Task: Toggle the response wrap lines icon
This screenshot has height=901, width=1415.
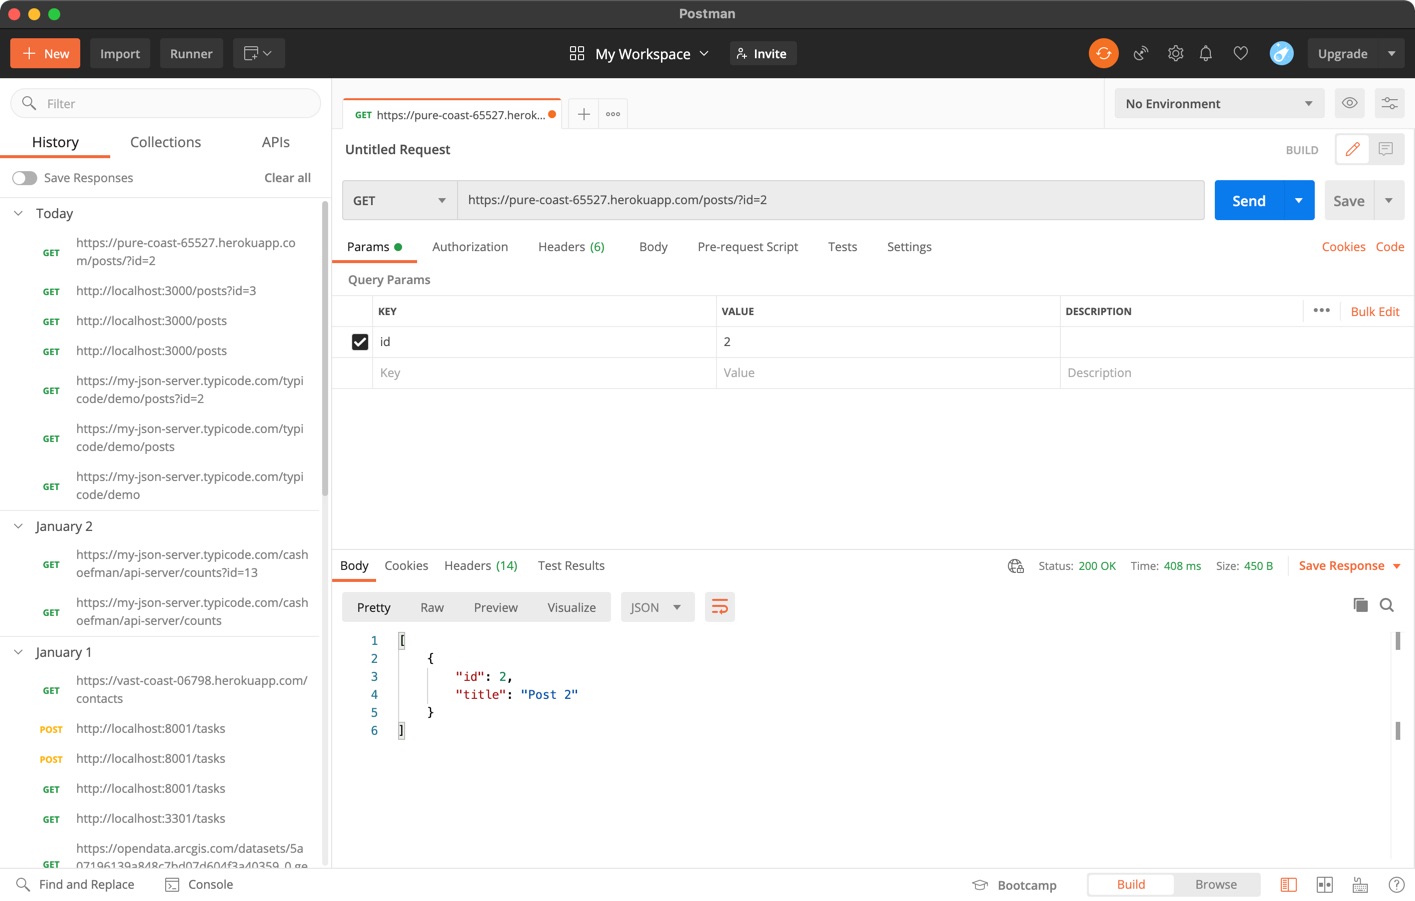Action: coord(720,607)
